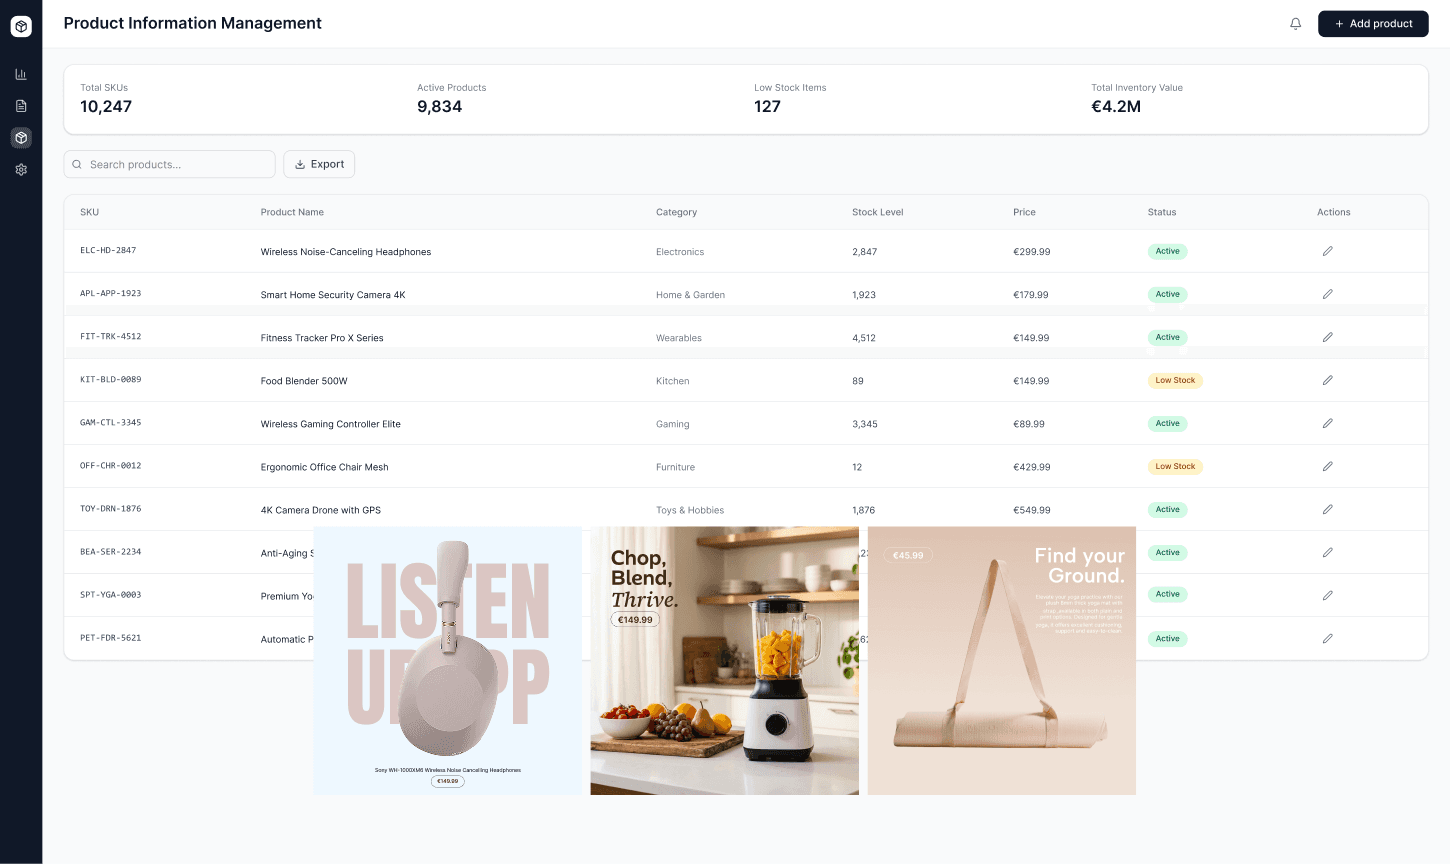The width and height of the screenshot is (1450, 864).
Task: Click the Category column header
Action: coord(677,212)
